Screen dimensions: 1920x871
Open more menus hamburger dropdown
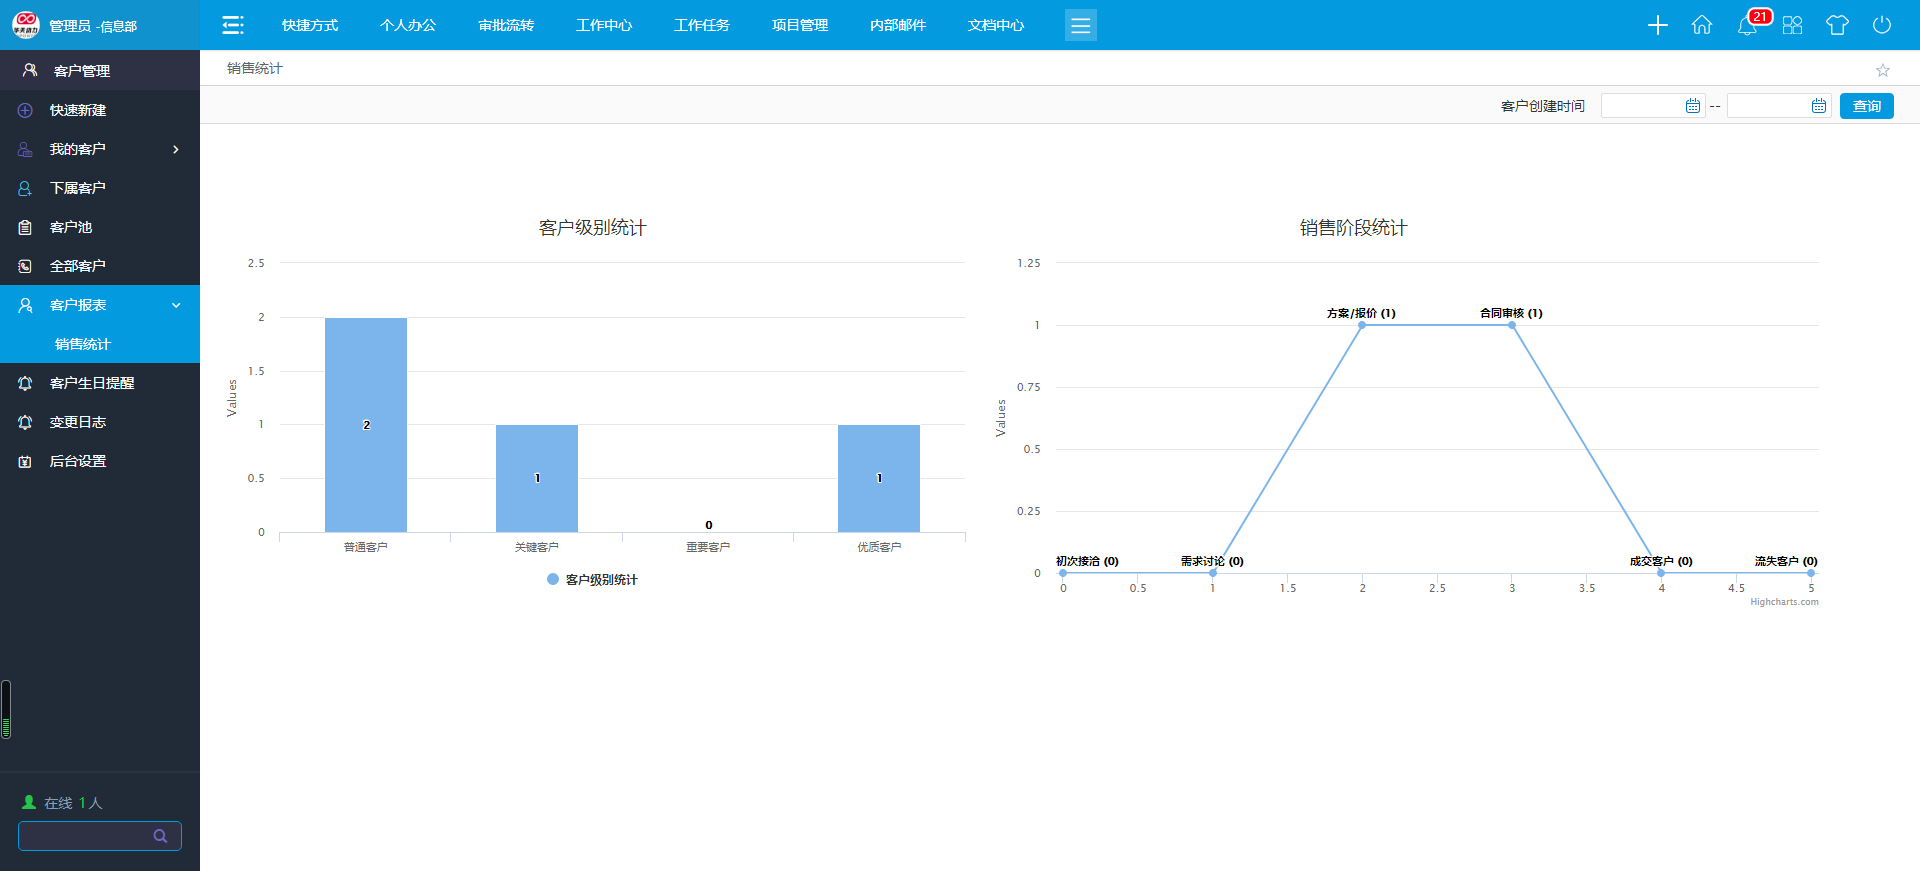(1080, 25)
